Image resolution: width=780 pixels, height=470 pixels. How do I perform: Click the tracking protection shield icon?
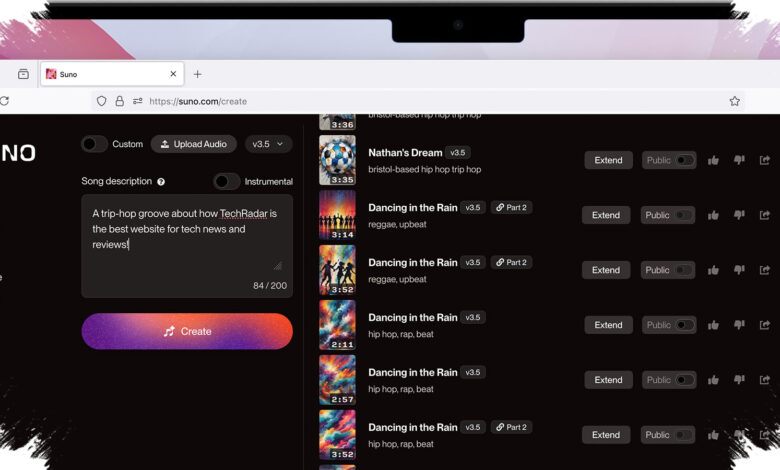[101, 101]
